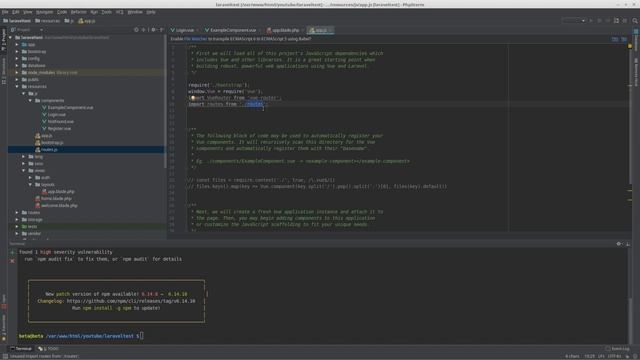Open the Terminal tool window tab
Screen dimensions: 640x360
[x=21, y=349]
